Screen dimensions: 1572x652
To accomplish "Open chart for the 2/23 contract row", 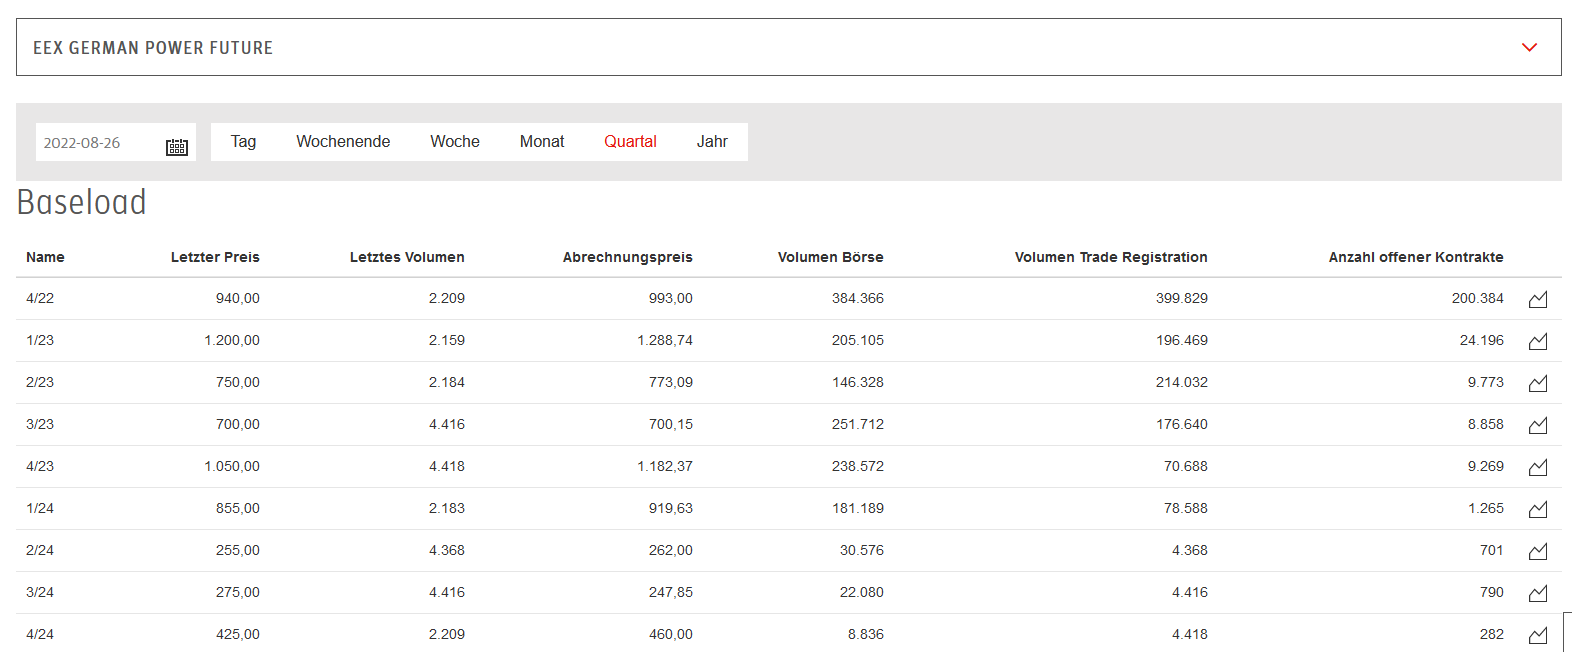I will click(x=1538, y=383).
